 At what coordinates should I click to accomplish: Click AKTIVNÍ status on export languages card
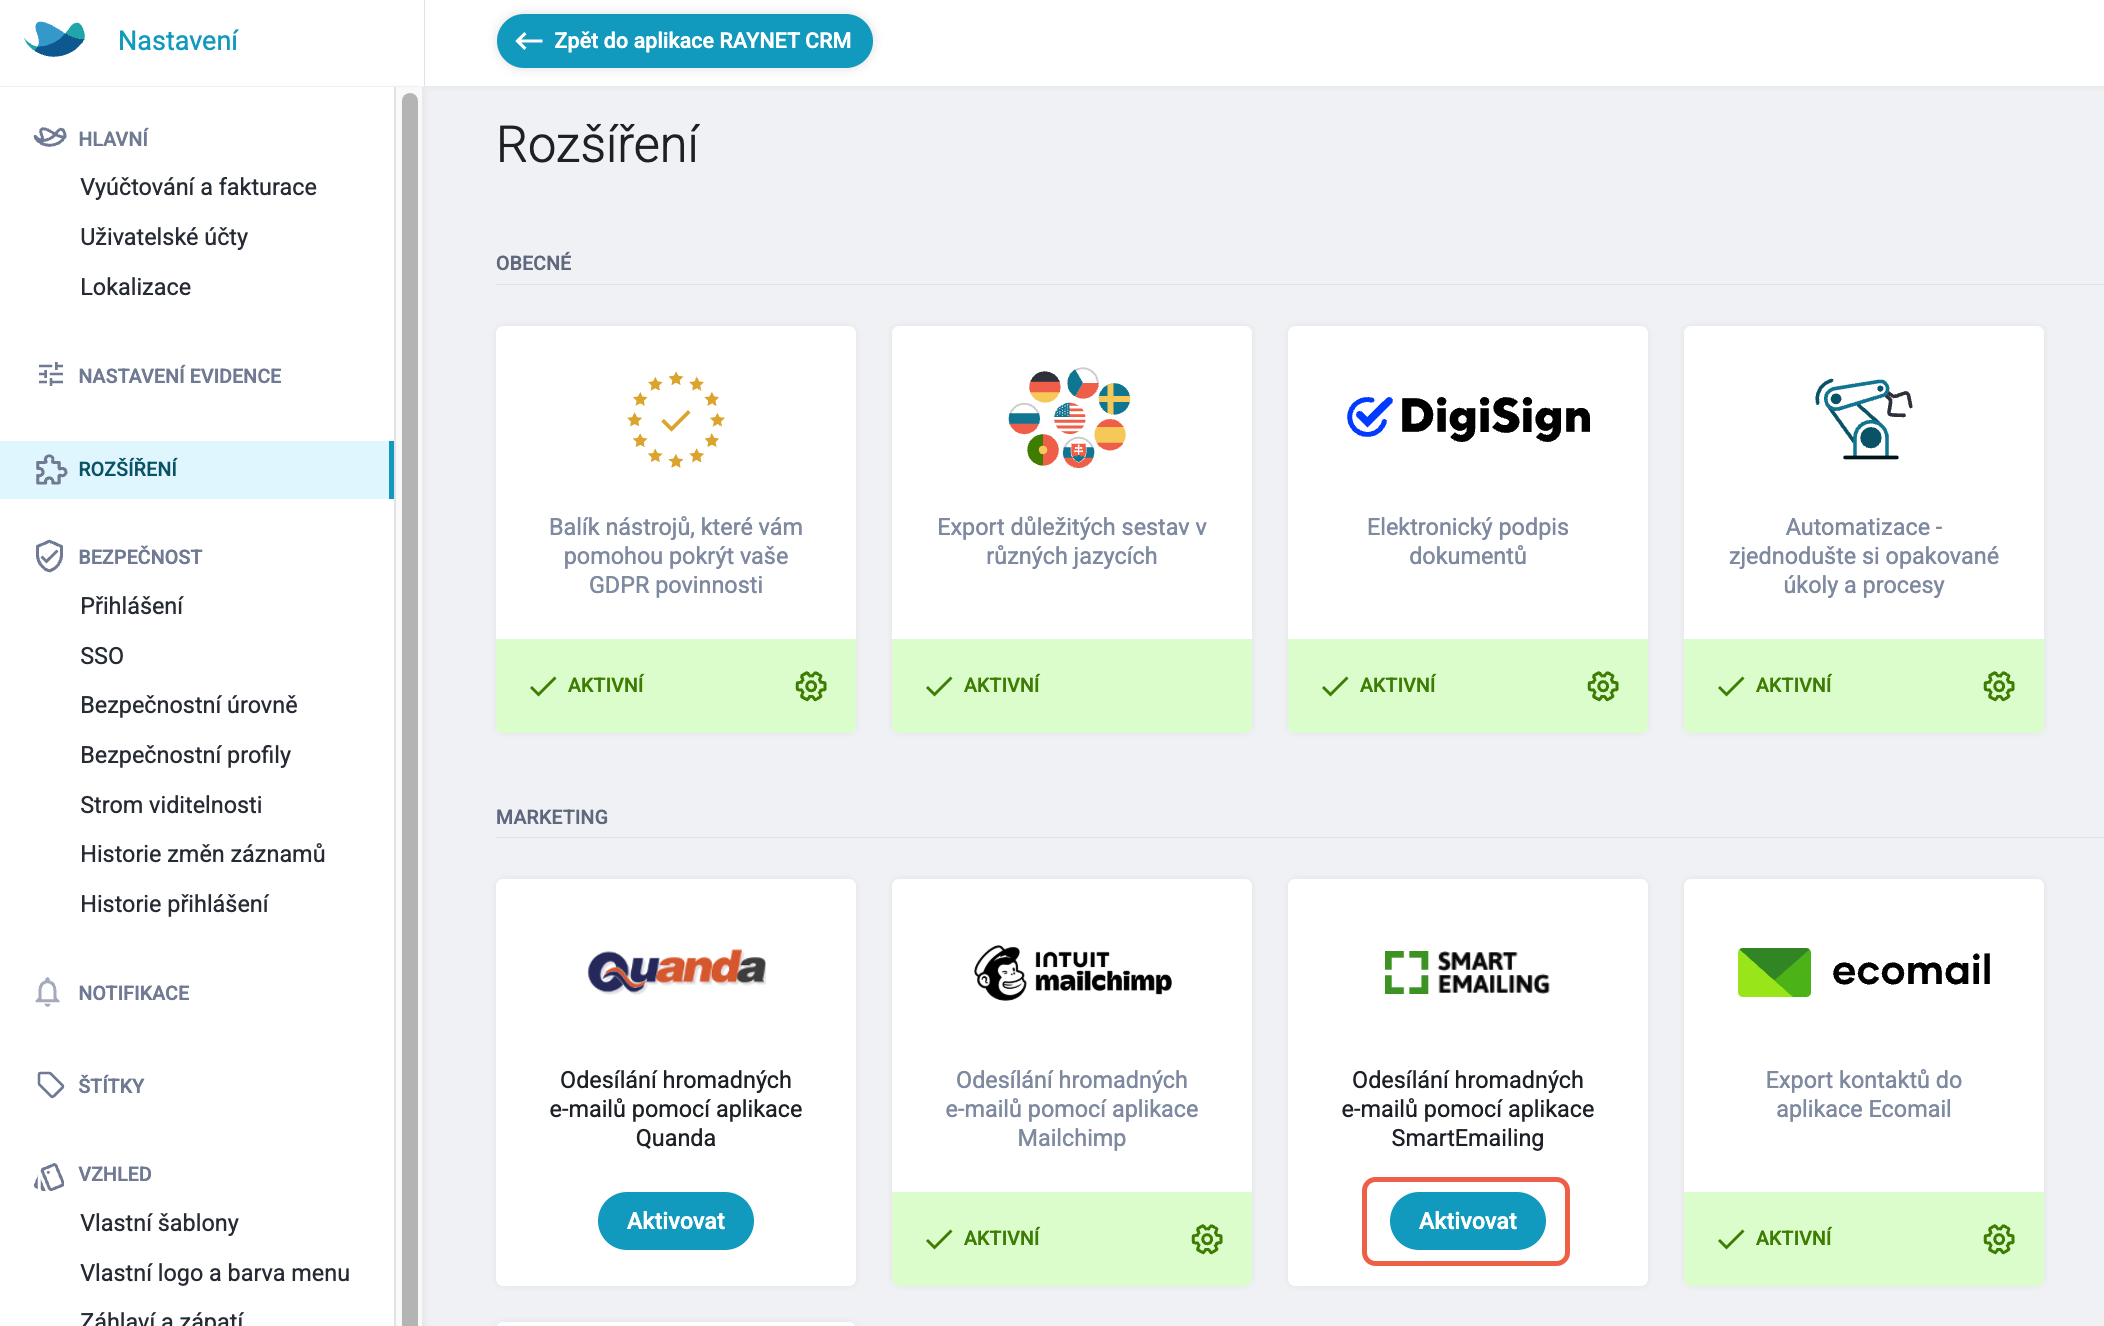tap(983, 686)
